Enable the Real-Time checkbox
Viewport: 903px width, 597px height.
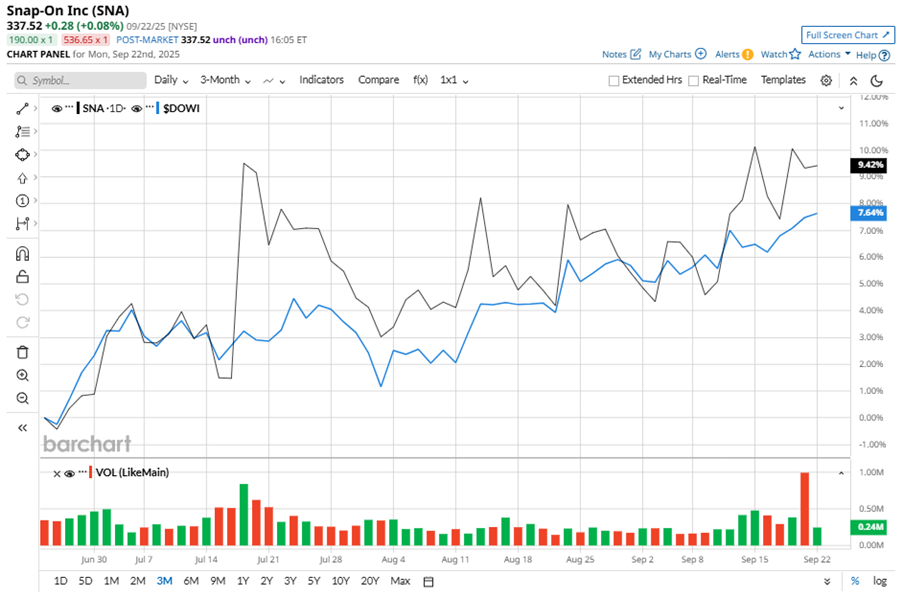[694, 81]
